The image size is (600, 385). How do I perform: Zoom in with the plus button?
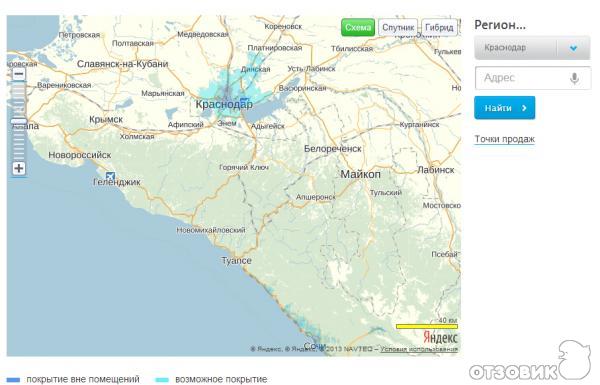click(x=19, y=168)
